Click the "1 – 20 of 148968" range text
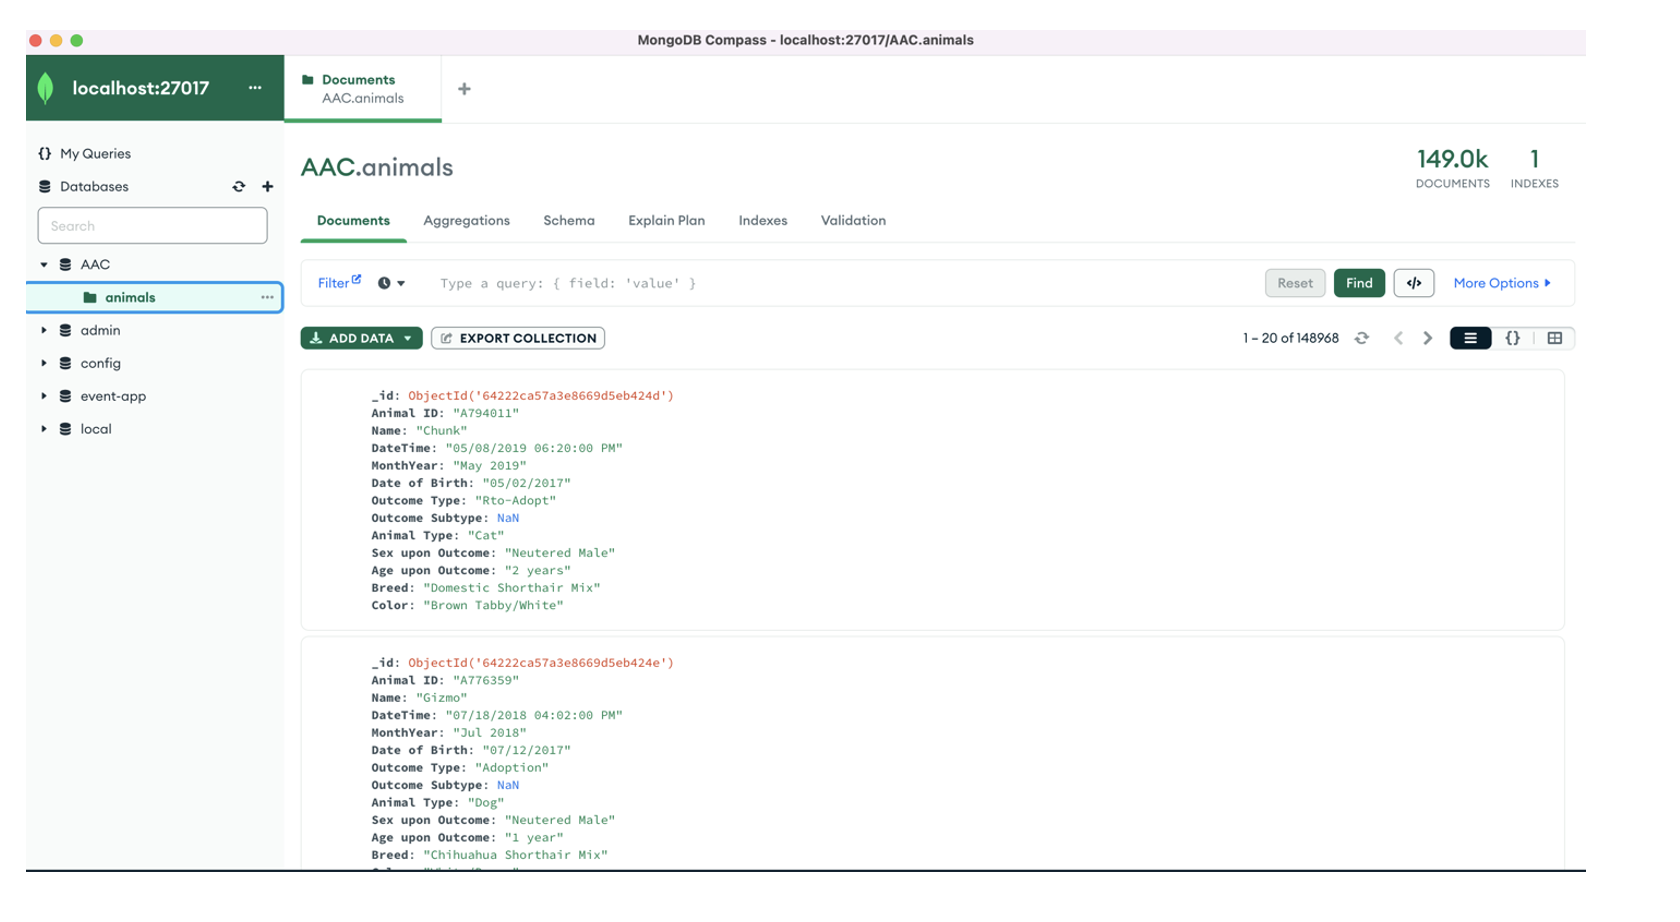Image resolution: width=1680 pixels, height=922 pixels. [x=1290, y=339]
